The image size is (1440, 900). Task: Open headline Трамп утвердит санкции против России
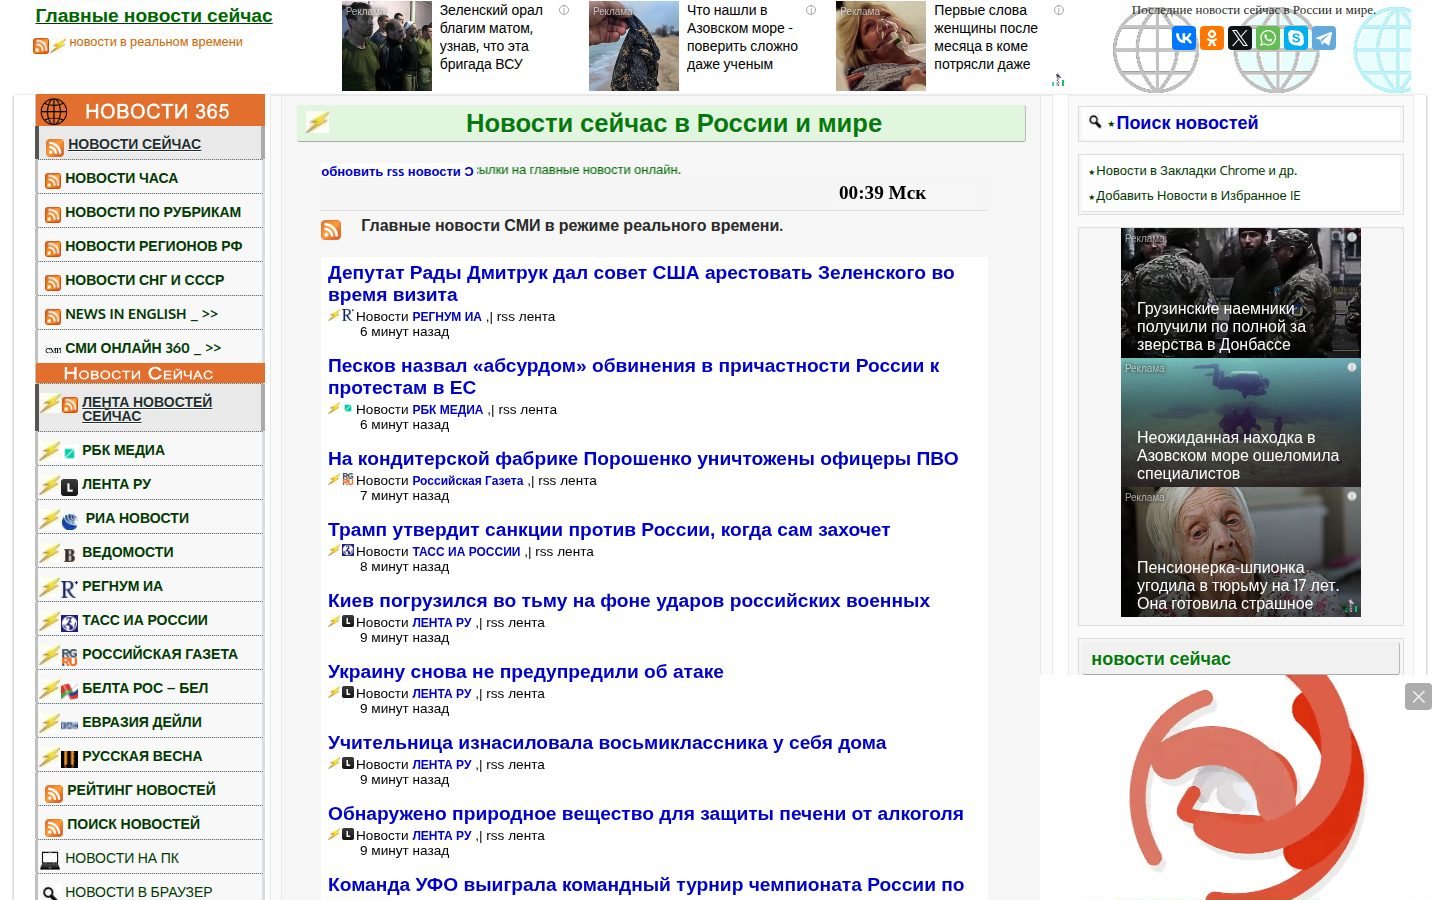609,529
